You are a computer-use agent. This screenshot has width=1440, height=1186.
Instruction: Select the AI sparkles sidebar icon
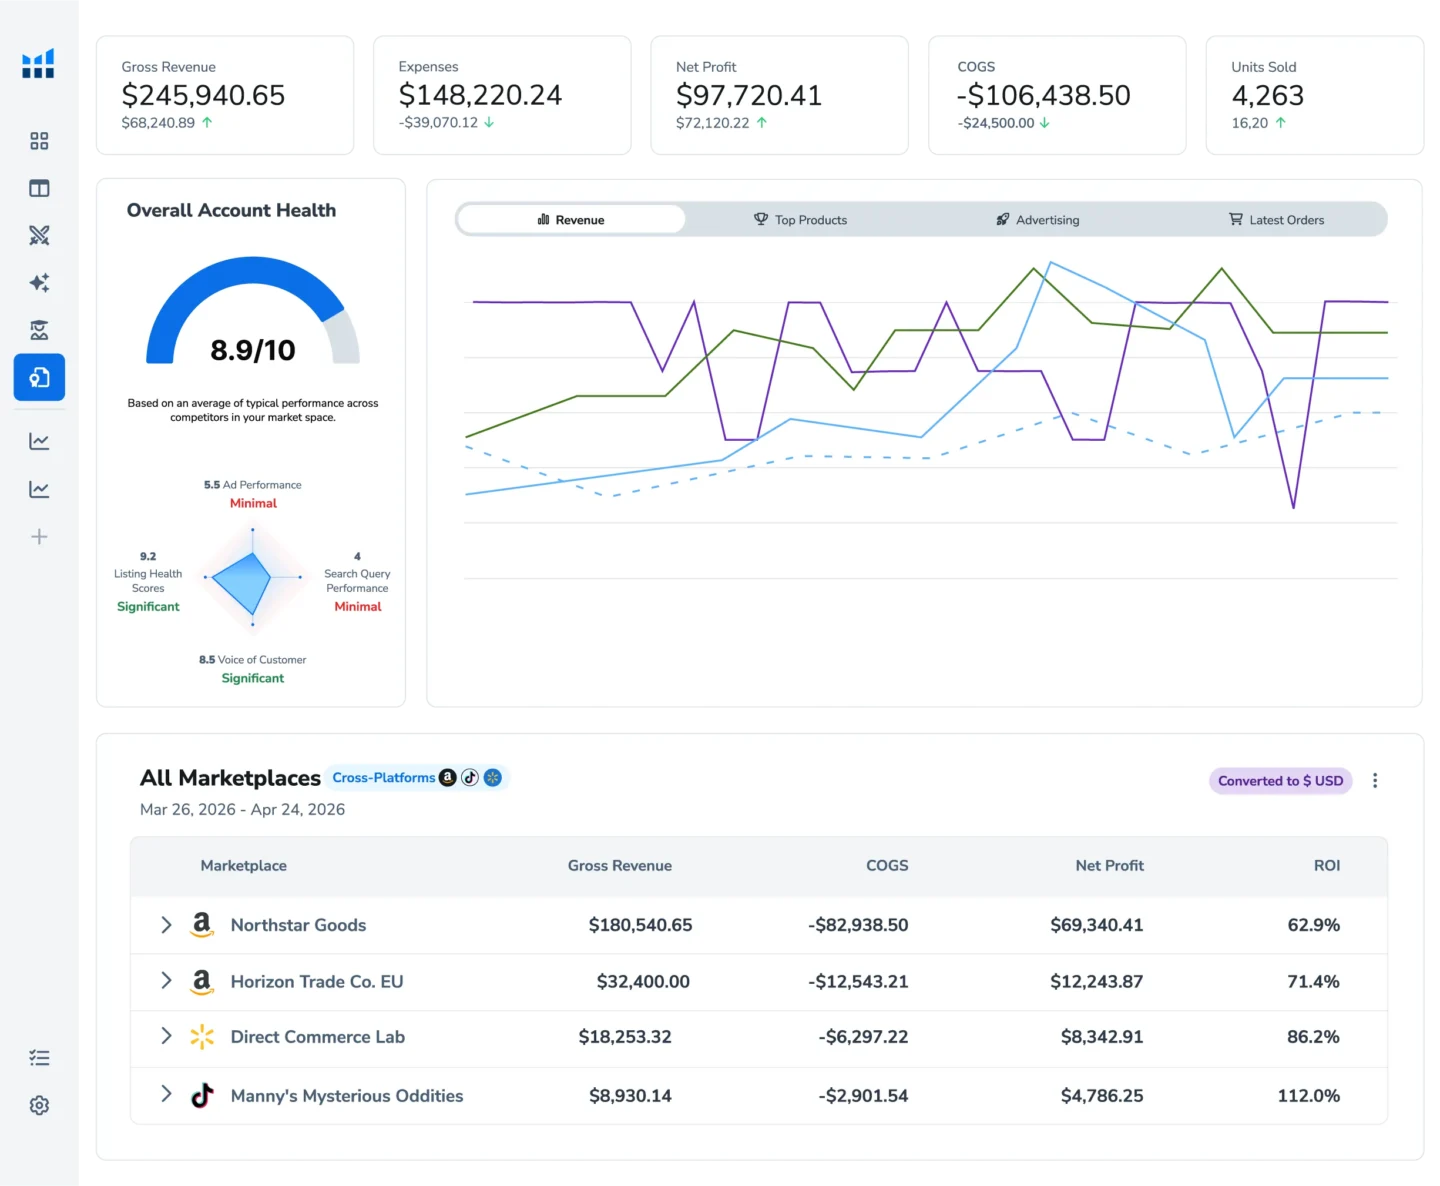click(39, 283)
